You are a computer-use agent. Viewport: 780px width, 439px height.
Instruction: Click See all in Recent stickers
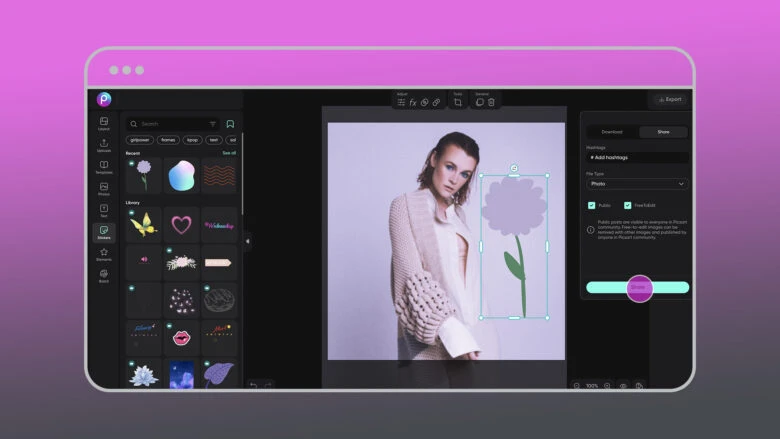(x=229, y=153)
